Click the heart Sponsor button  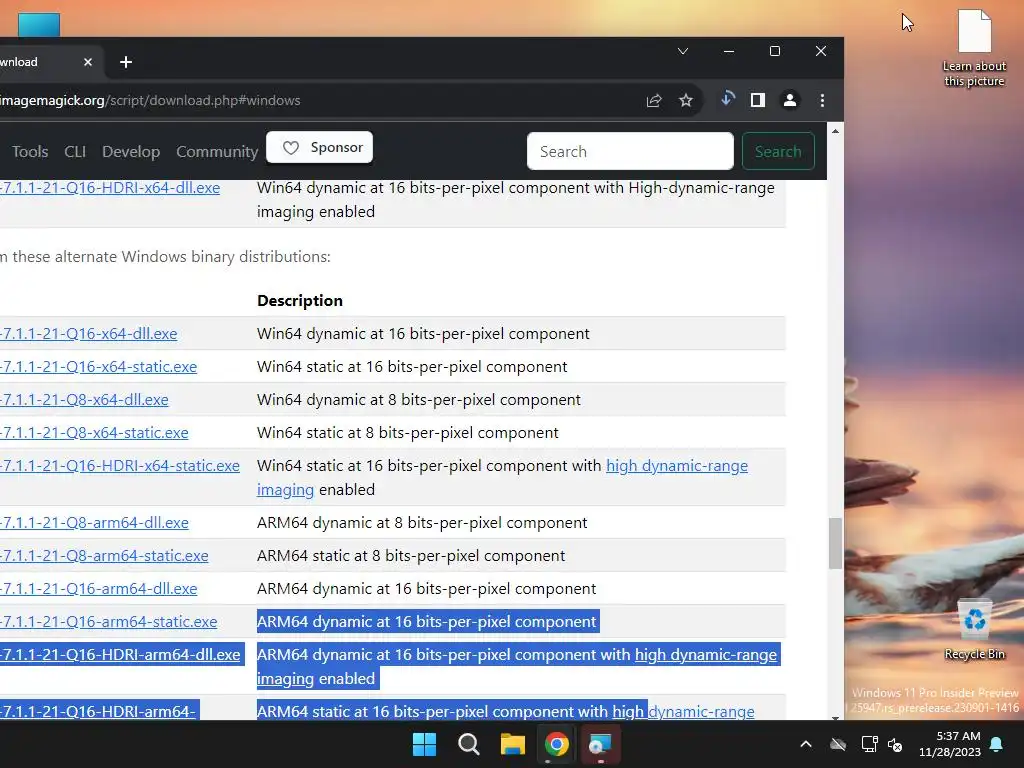pos(319,148)
